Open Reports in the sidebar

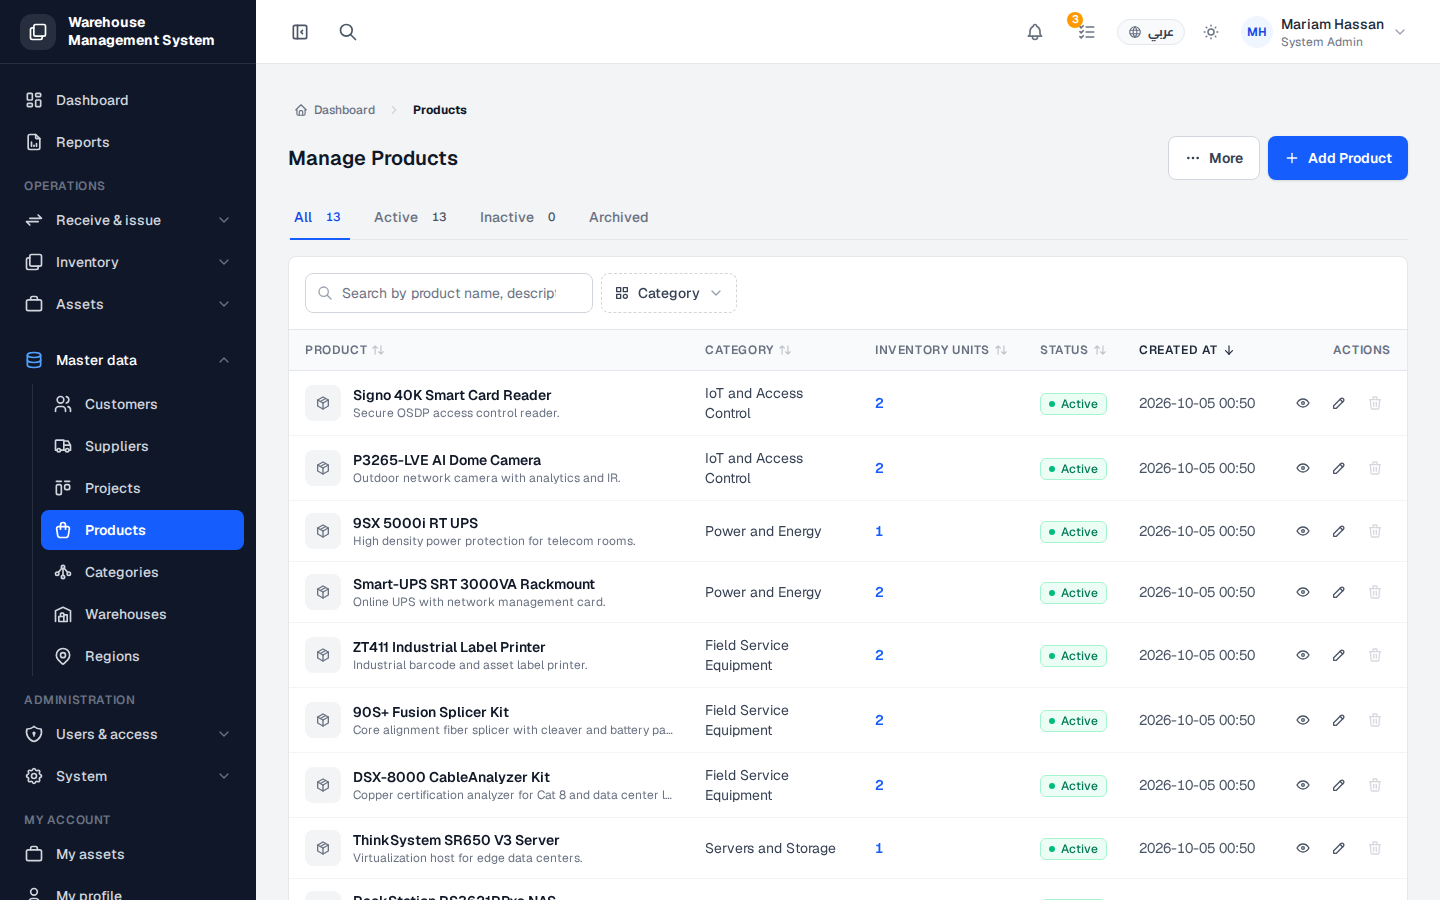point(128,142)
